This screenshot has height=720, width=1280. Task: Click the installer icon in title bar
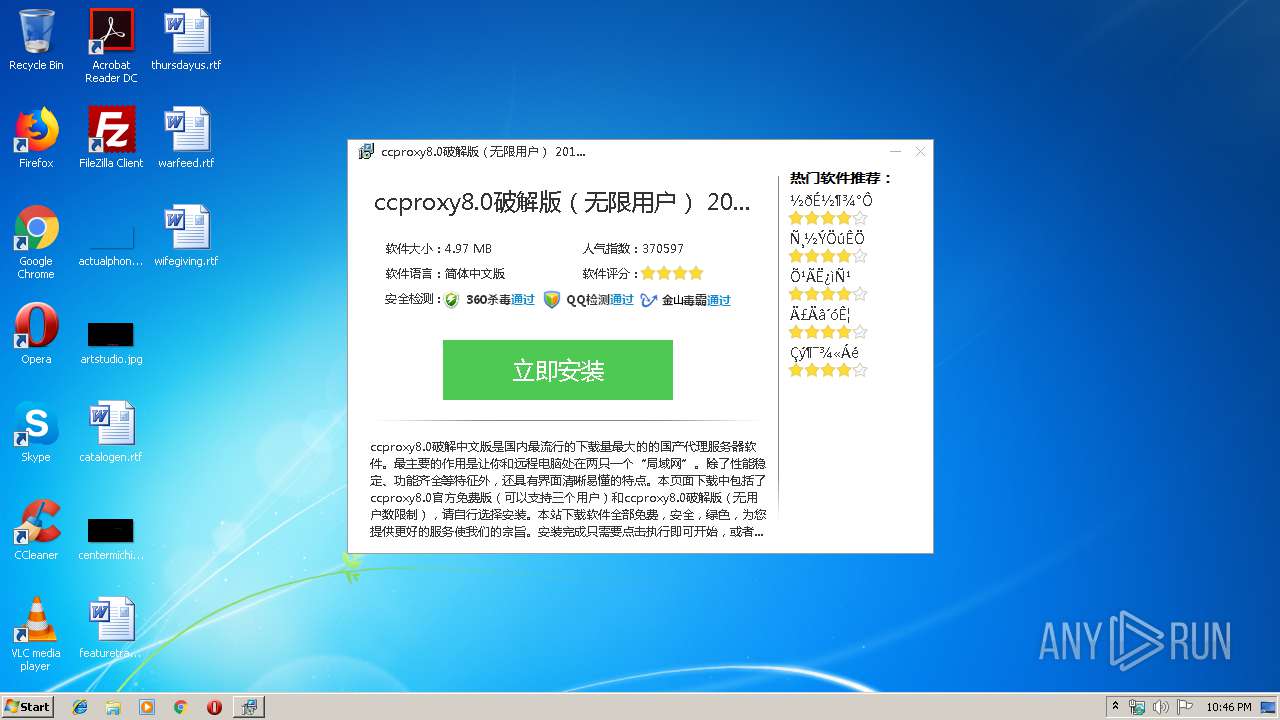point(367,152)
